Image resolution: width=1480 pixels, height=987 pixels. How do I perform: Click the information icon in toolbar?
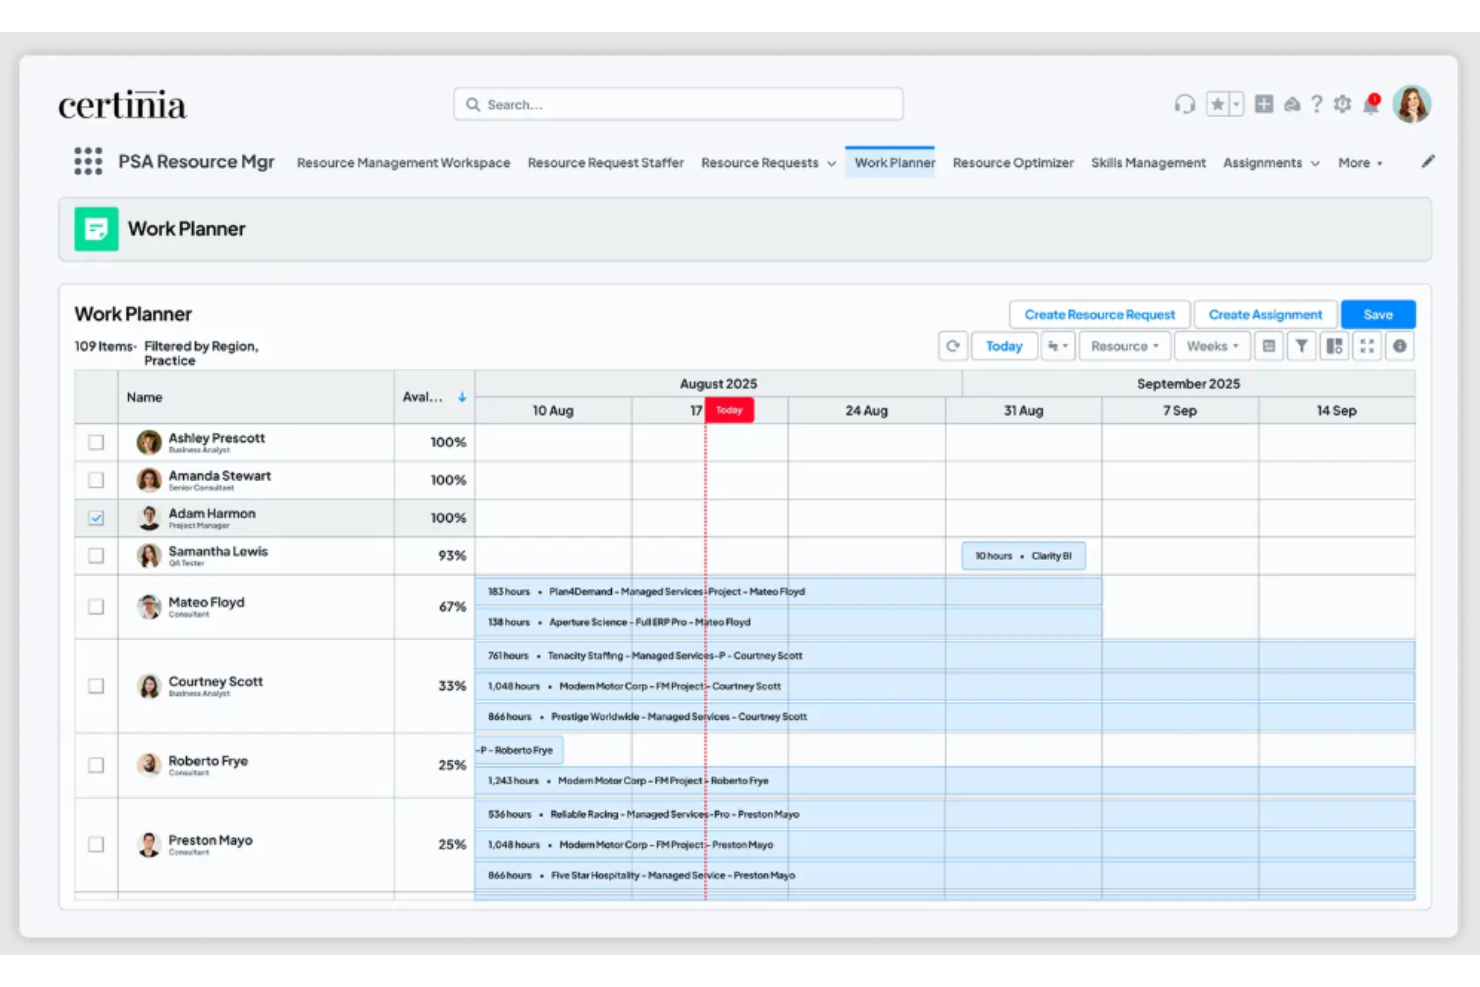pyautogui.click(x=1400, y=346)
